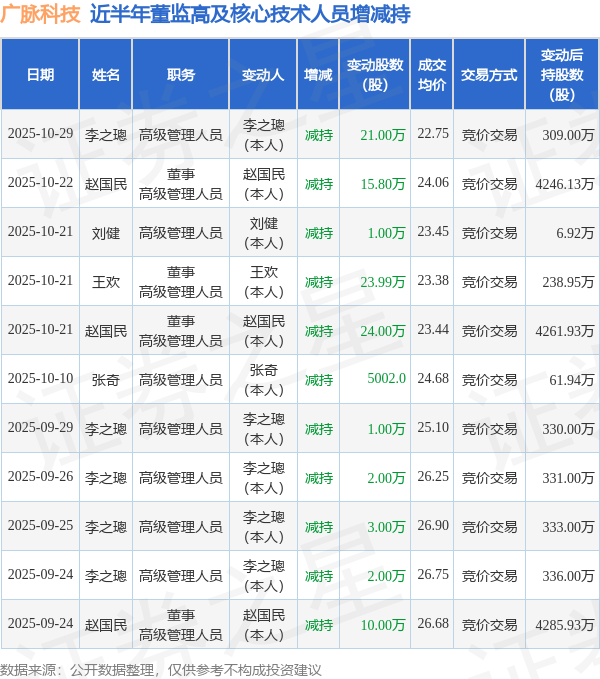Click 董事 高级管理人员 in the 王欢 row
This screenshot has height=679, width=600.
(x=181, y=282)
